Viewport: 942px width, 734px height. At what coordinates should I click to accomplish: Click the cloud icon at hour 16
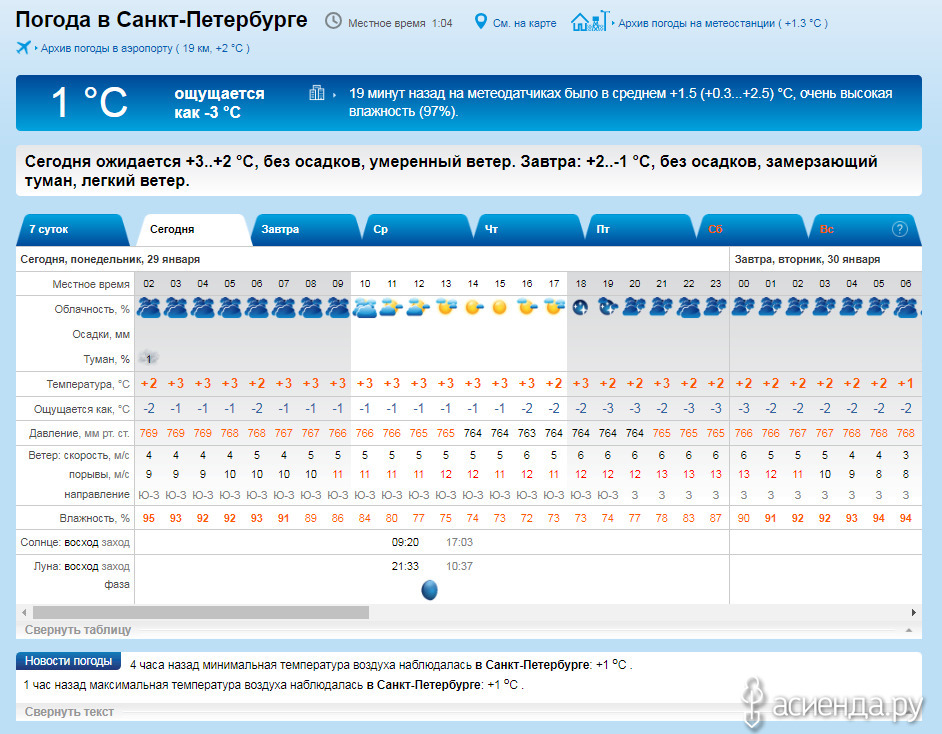pyautogui.click(x=527, y=308)
